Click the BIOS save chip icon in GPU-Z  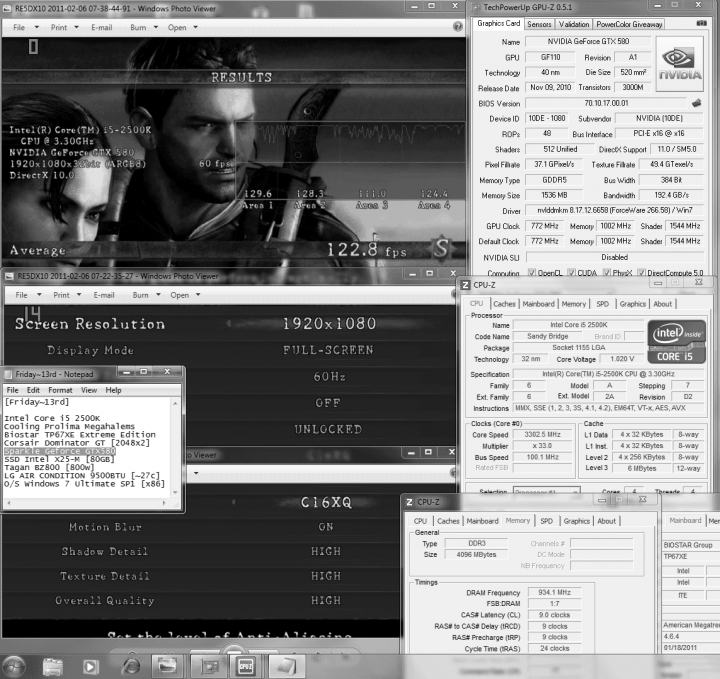pyautogui.click(x=697, y=103)
